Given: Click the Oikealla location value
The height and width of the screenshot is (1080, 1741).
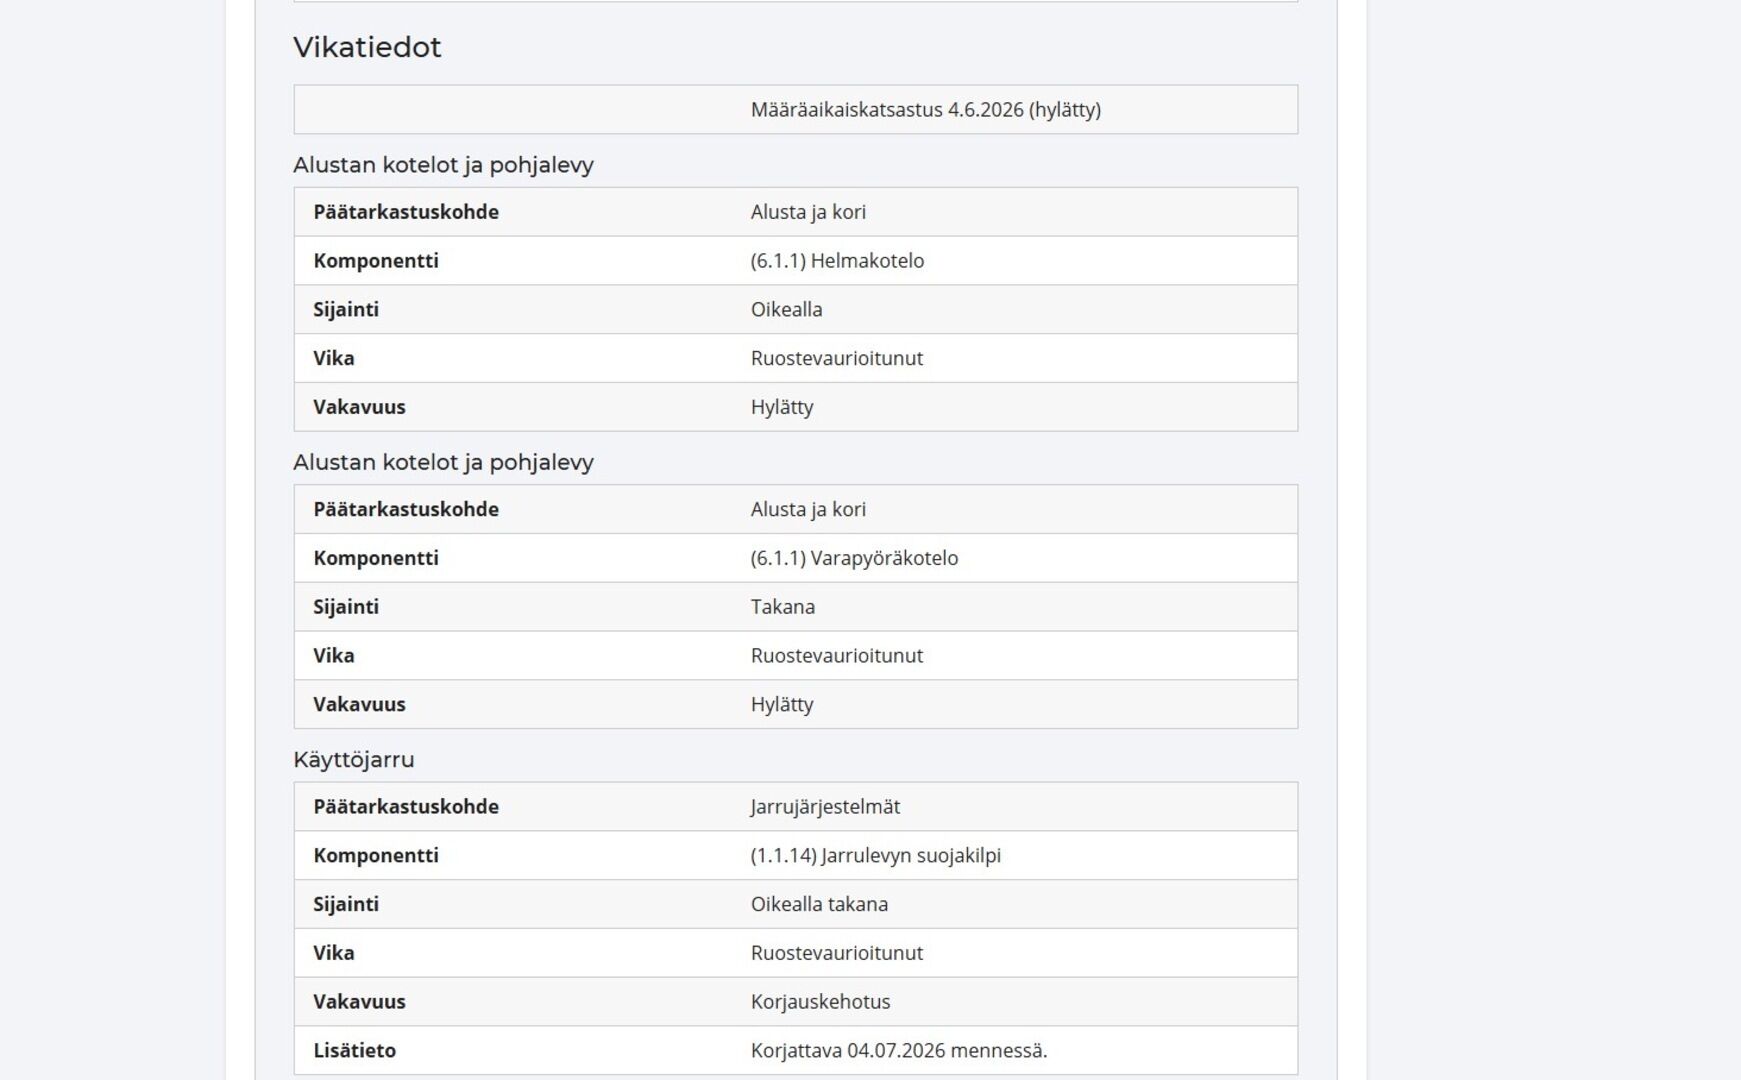Looking at the screenshot, I should [786, 310].
